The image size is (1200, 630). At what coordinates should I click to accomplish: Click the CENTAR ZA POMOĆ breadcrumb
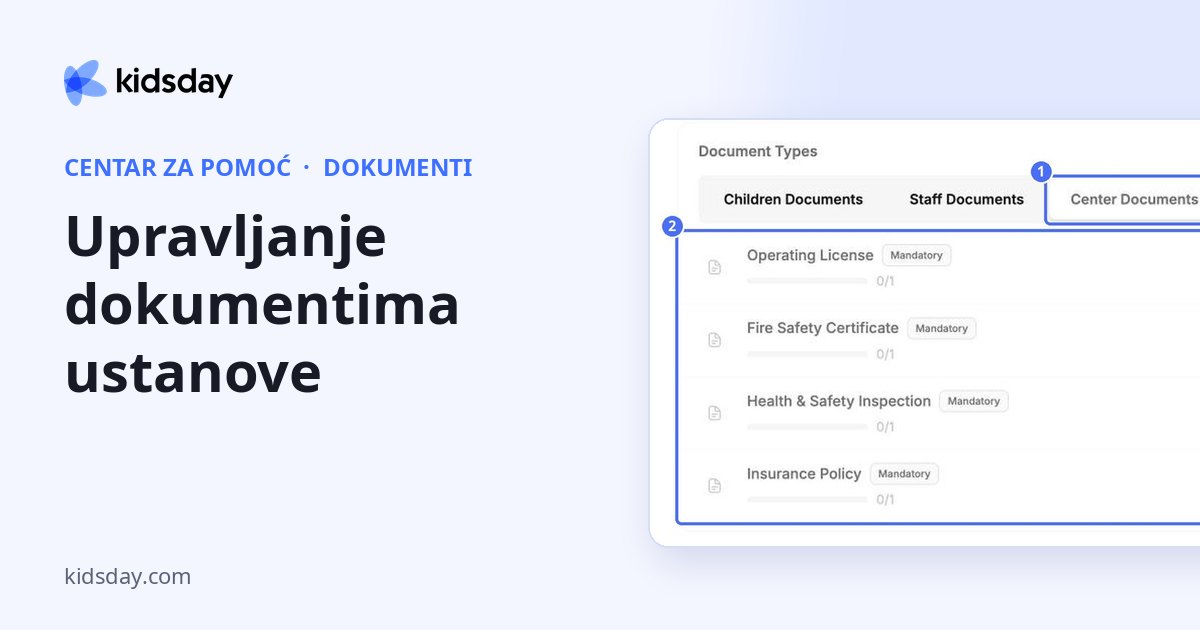(x=177, y=167)
